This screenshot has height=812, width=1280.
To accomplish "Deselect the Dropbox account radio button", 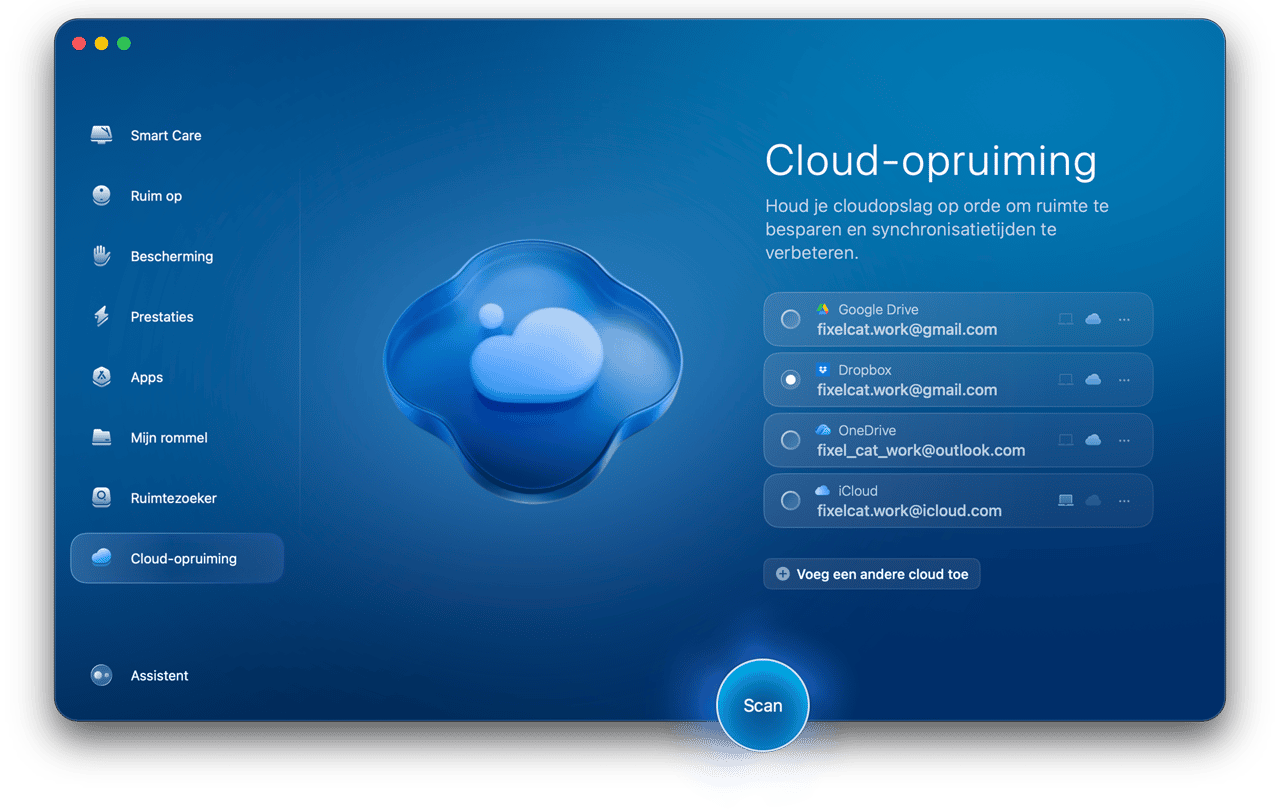I will (x=791, y=380).
